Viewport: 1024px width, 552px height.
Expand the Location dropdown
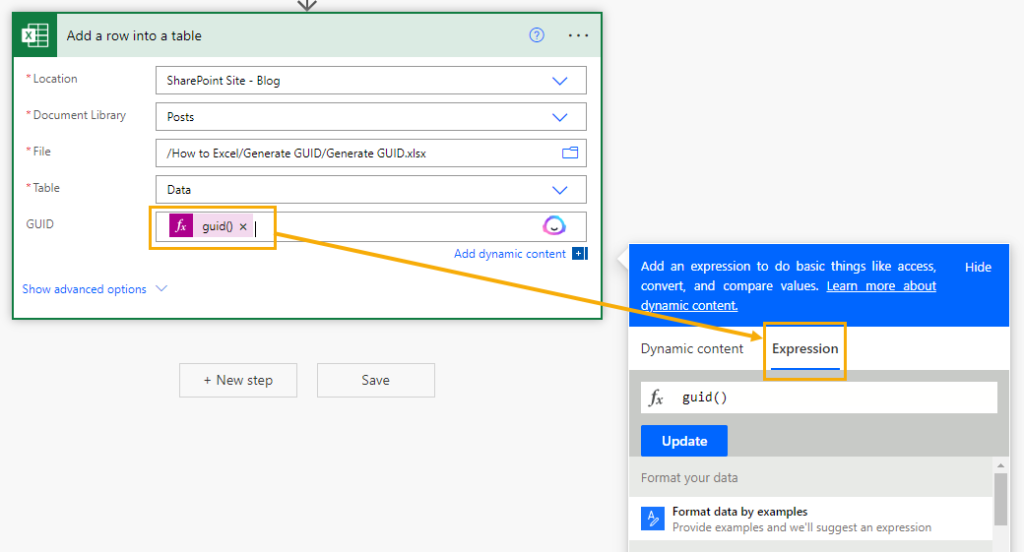coord(560,81)
